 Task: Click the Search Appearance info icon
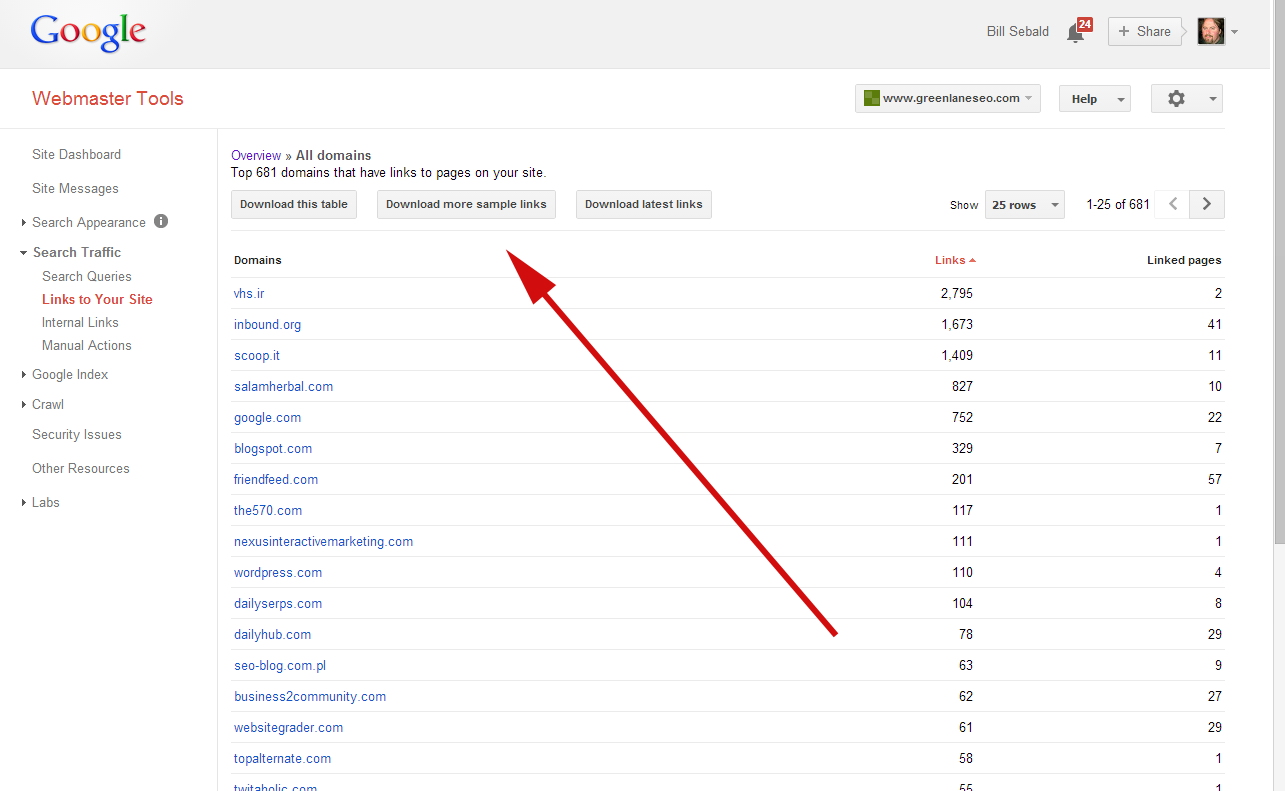[161, 222]
